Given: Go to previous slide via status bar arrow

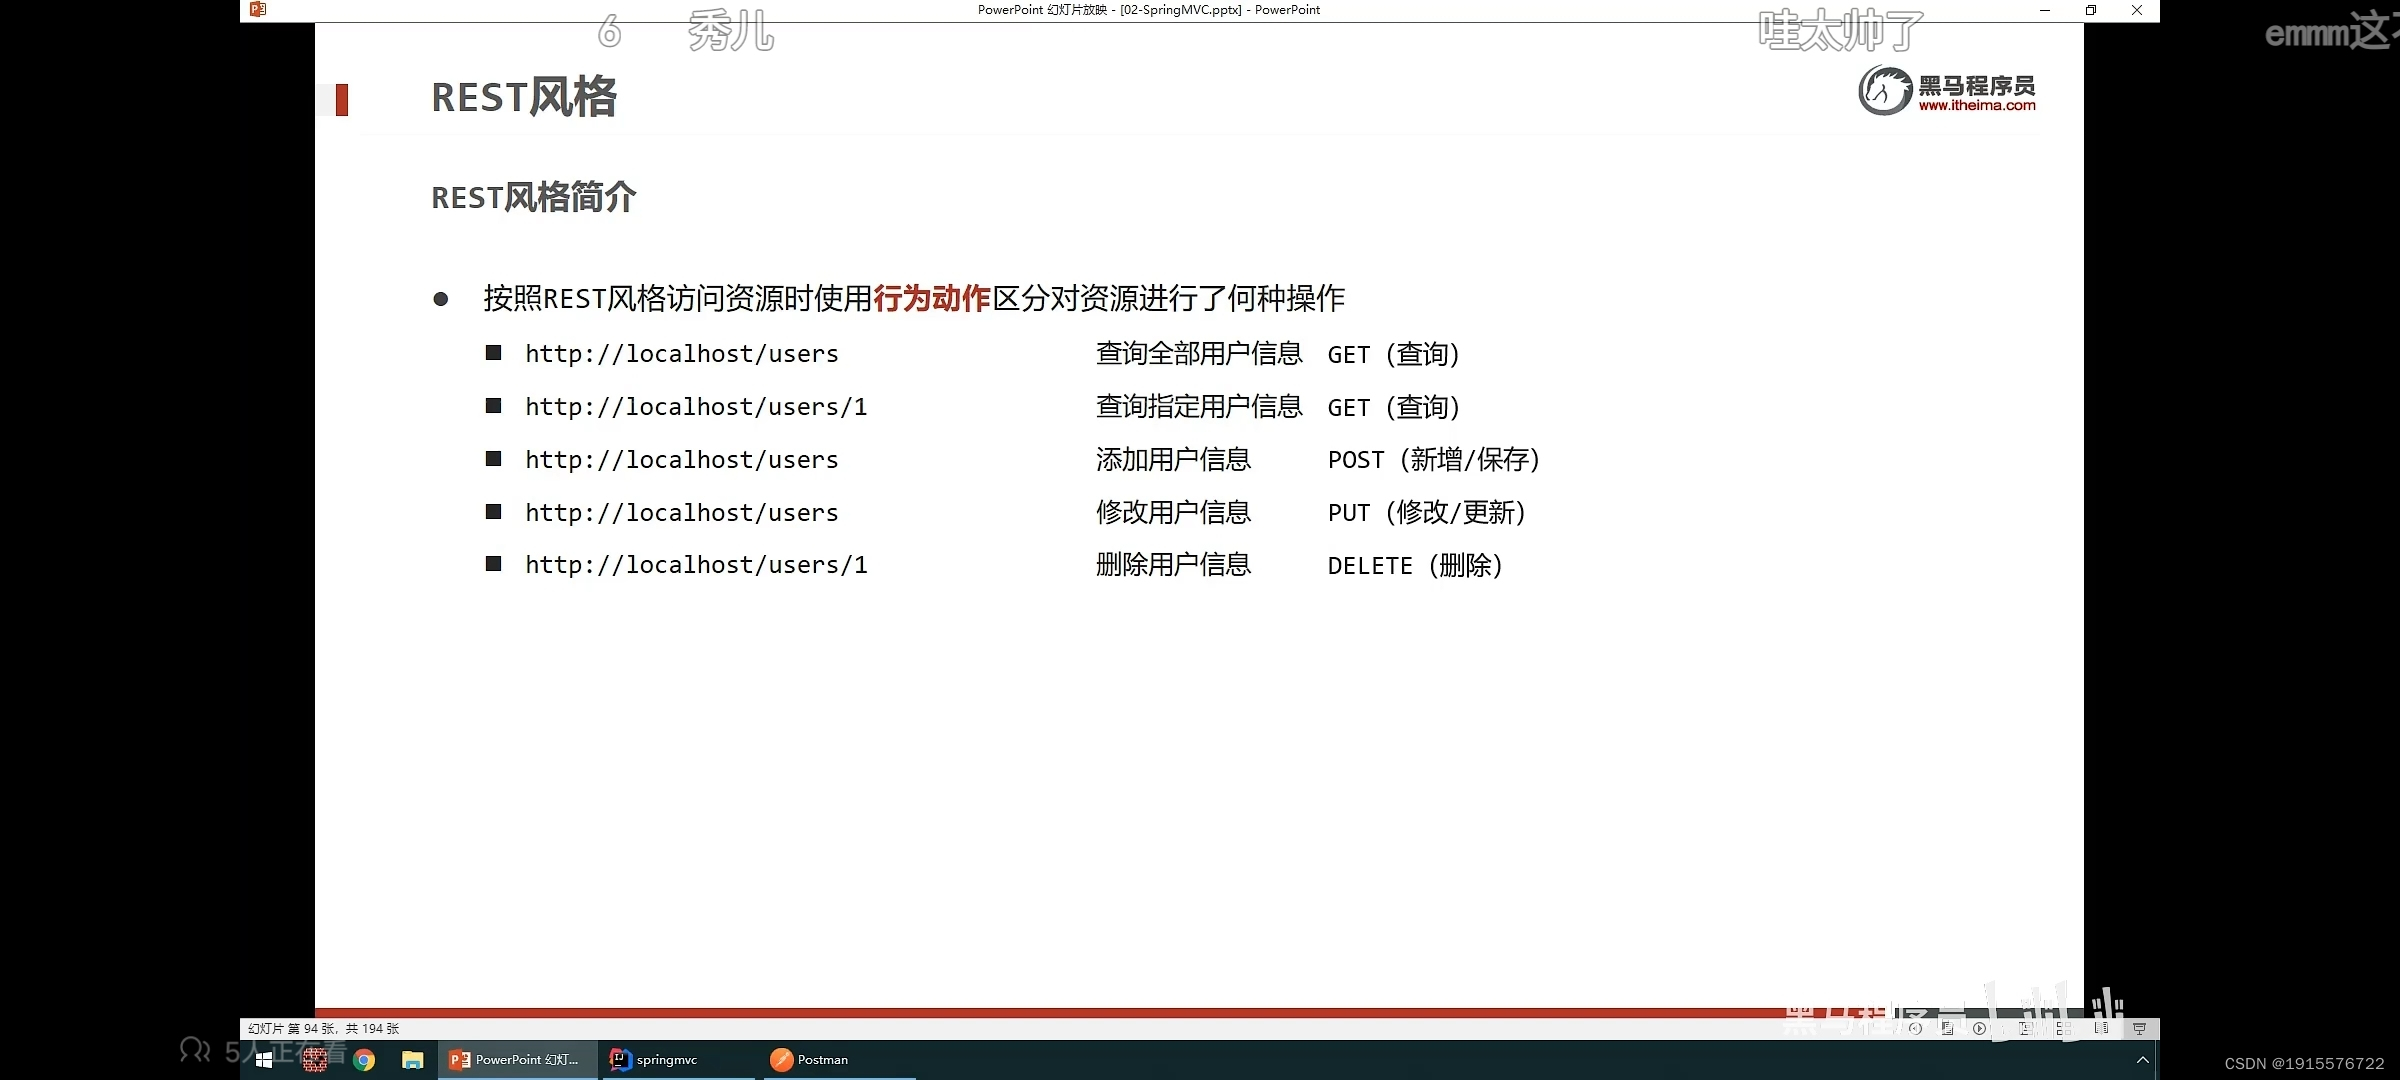Looking at the screenshot, I should [1915, 1028].
